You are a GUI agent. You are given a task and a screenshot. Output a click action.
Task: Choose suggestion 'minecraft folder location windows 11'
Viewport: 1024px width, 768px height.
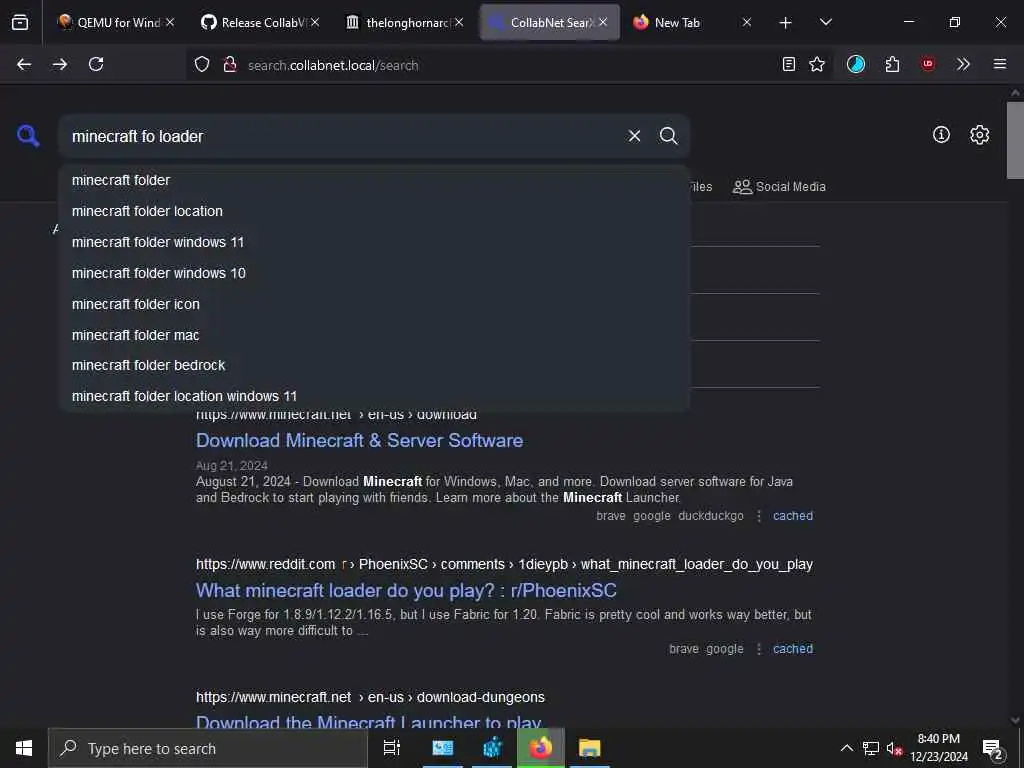374,396
